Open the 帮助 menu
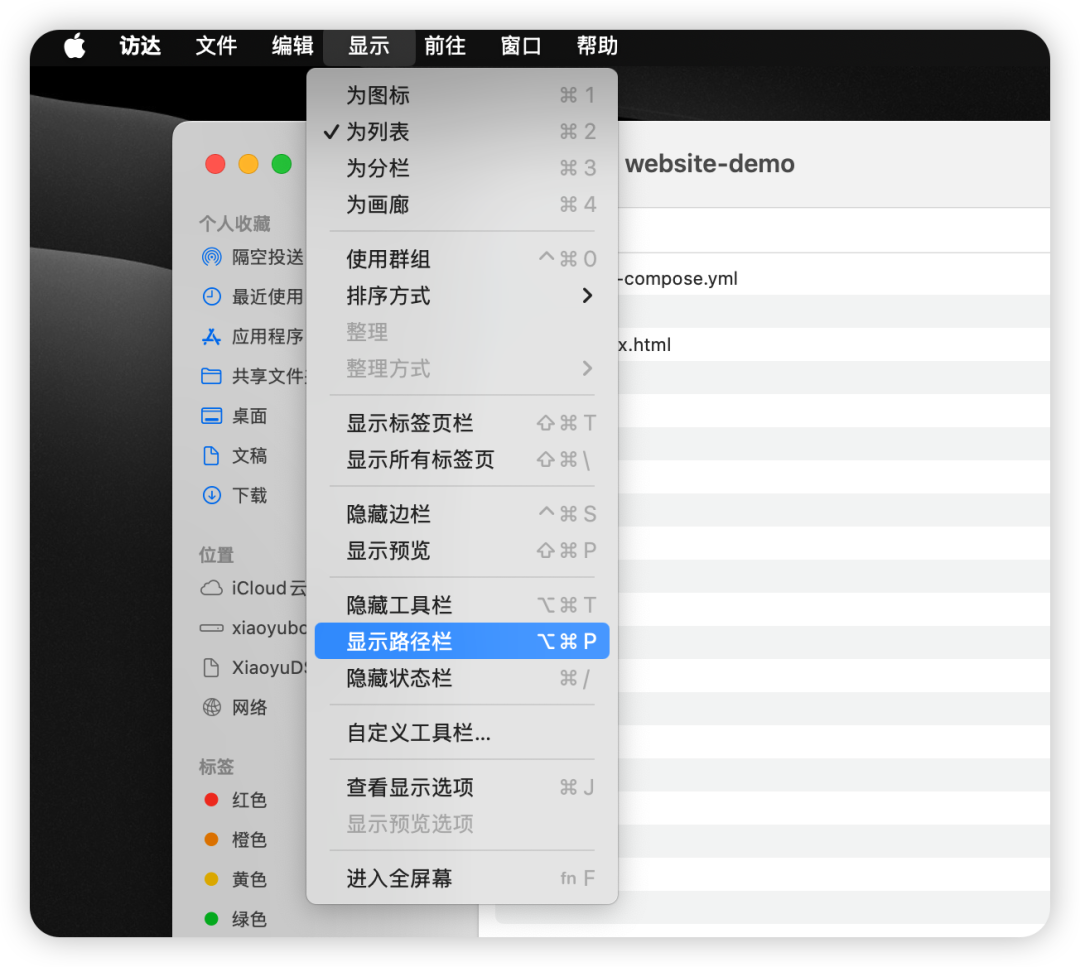Image resolution: width=1080 pixels, height=967 pixels. [x=596, y=46]
